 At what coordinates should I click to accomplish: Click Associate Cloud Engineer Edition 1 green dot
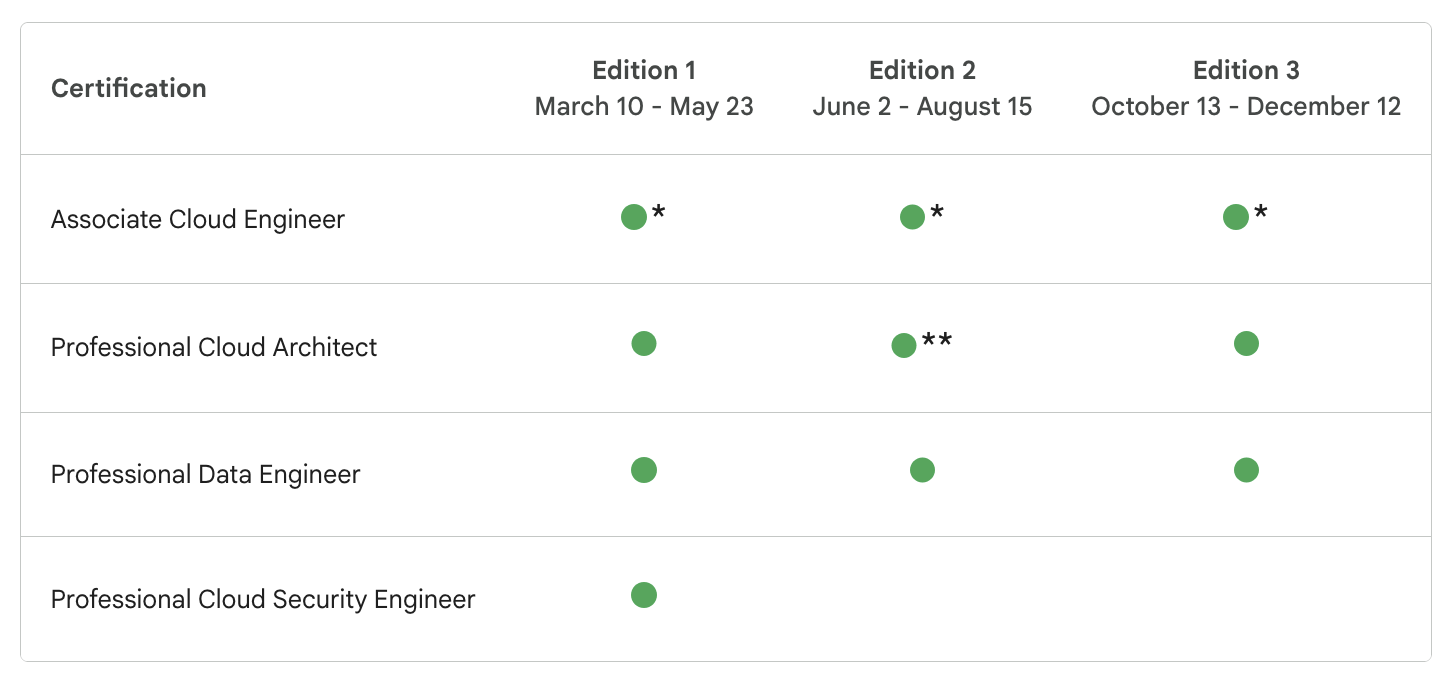tap(634, 217)
